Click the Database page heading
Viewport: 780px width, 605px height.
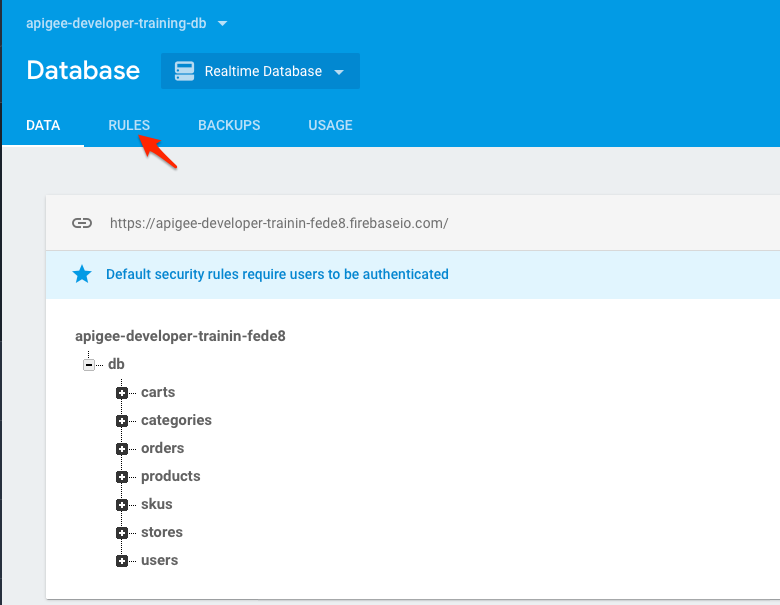click(x=83, y=70)
